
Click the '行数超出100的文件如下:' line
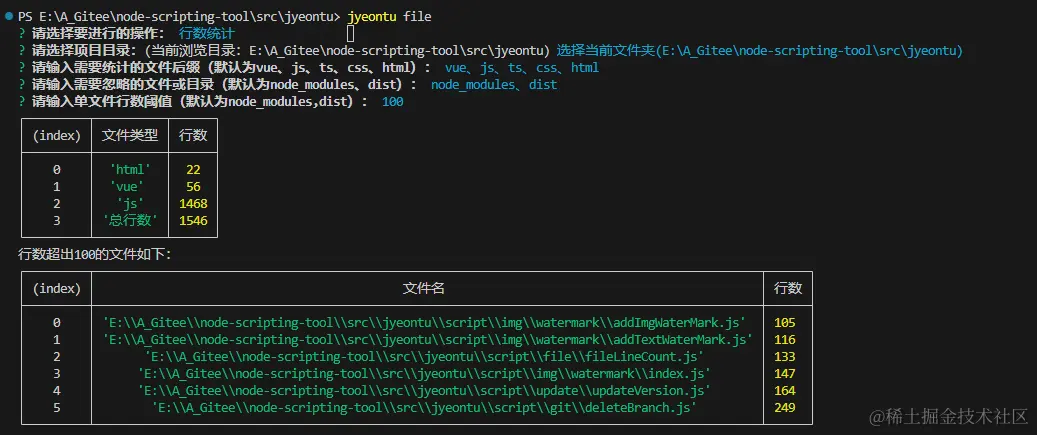(x=95, y=255)
